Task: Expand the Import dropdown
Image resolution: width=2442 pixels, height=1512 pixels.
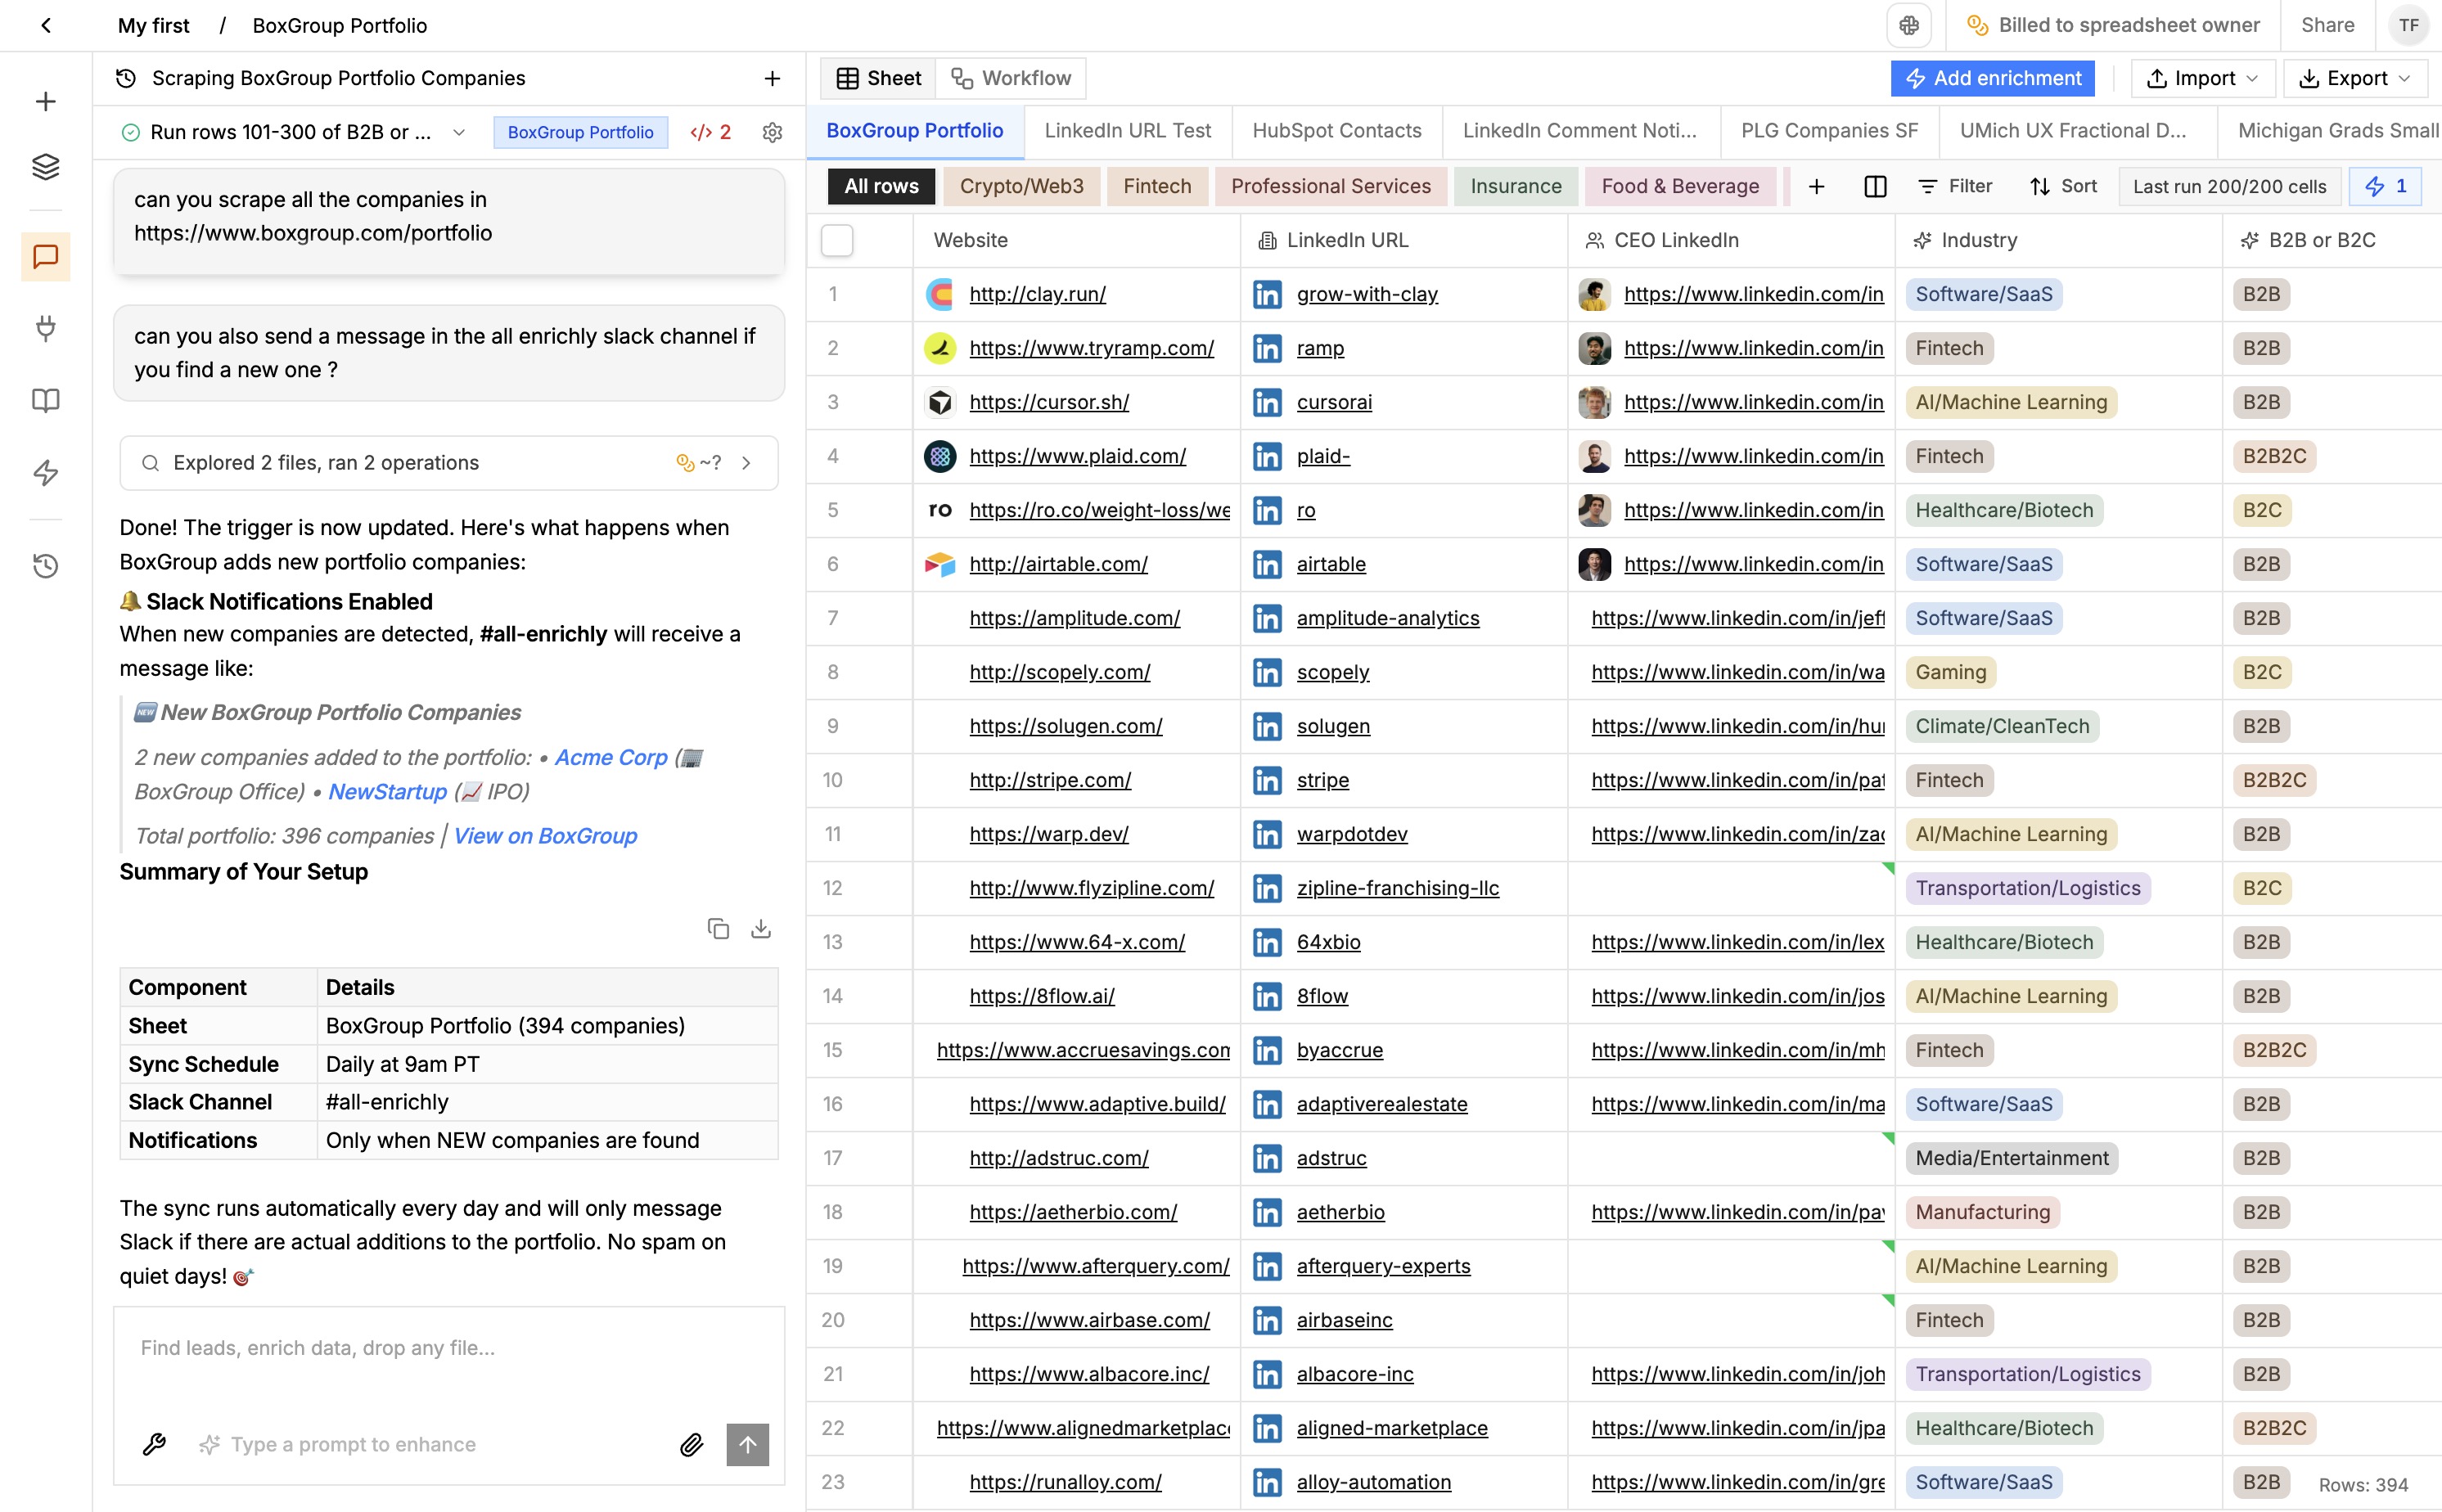Action: click(x=2203, y=78)
